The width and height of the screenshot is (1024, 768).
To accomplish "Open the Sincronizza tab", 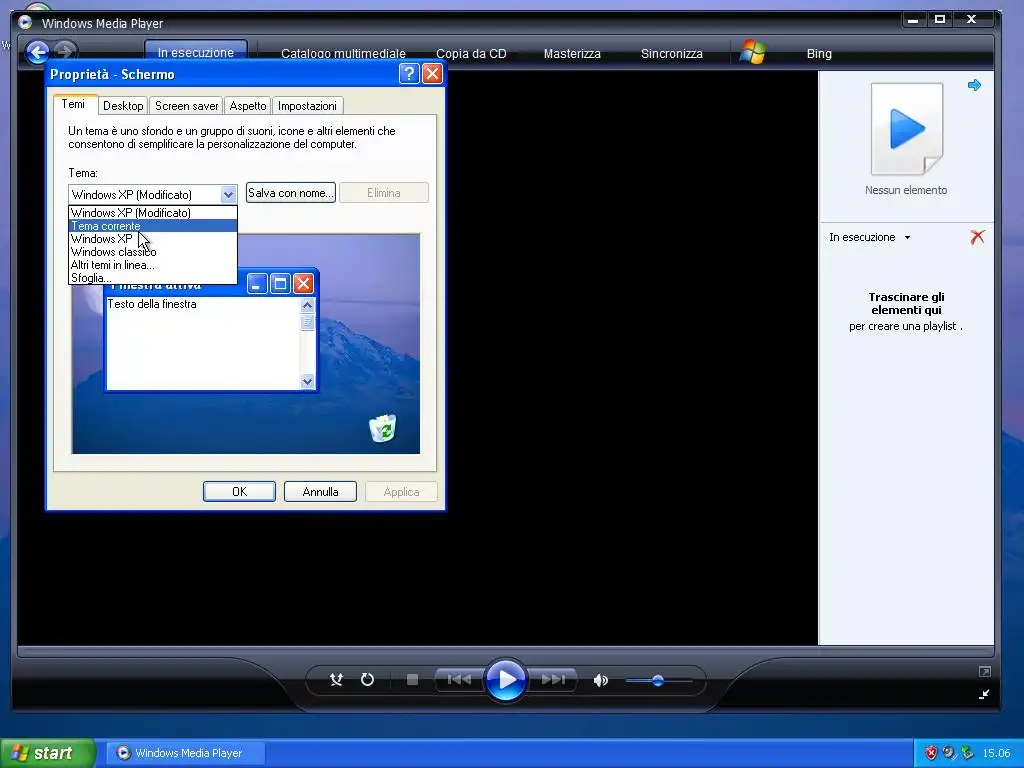I will (x=671, y=54).
